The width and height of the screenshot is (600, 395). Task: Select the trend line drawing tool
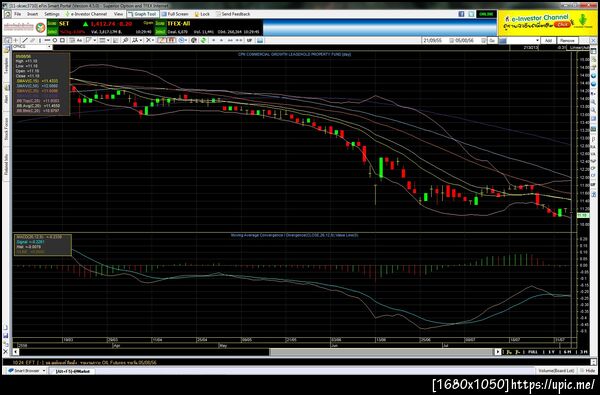tap(24, 40)
